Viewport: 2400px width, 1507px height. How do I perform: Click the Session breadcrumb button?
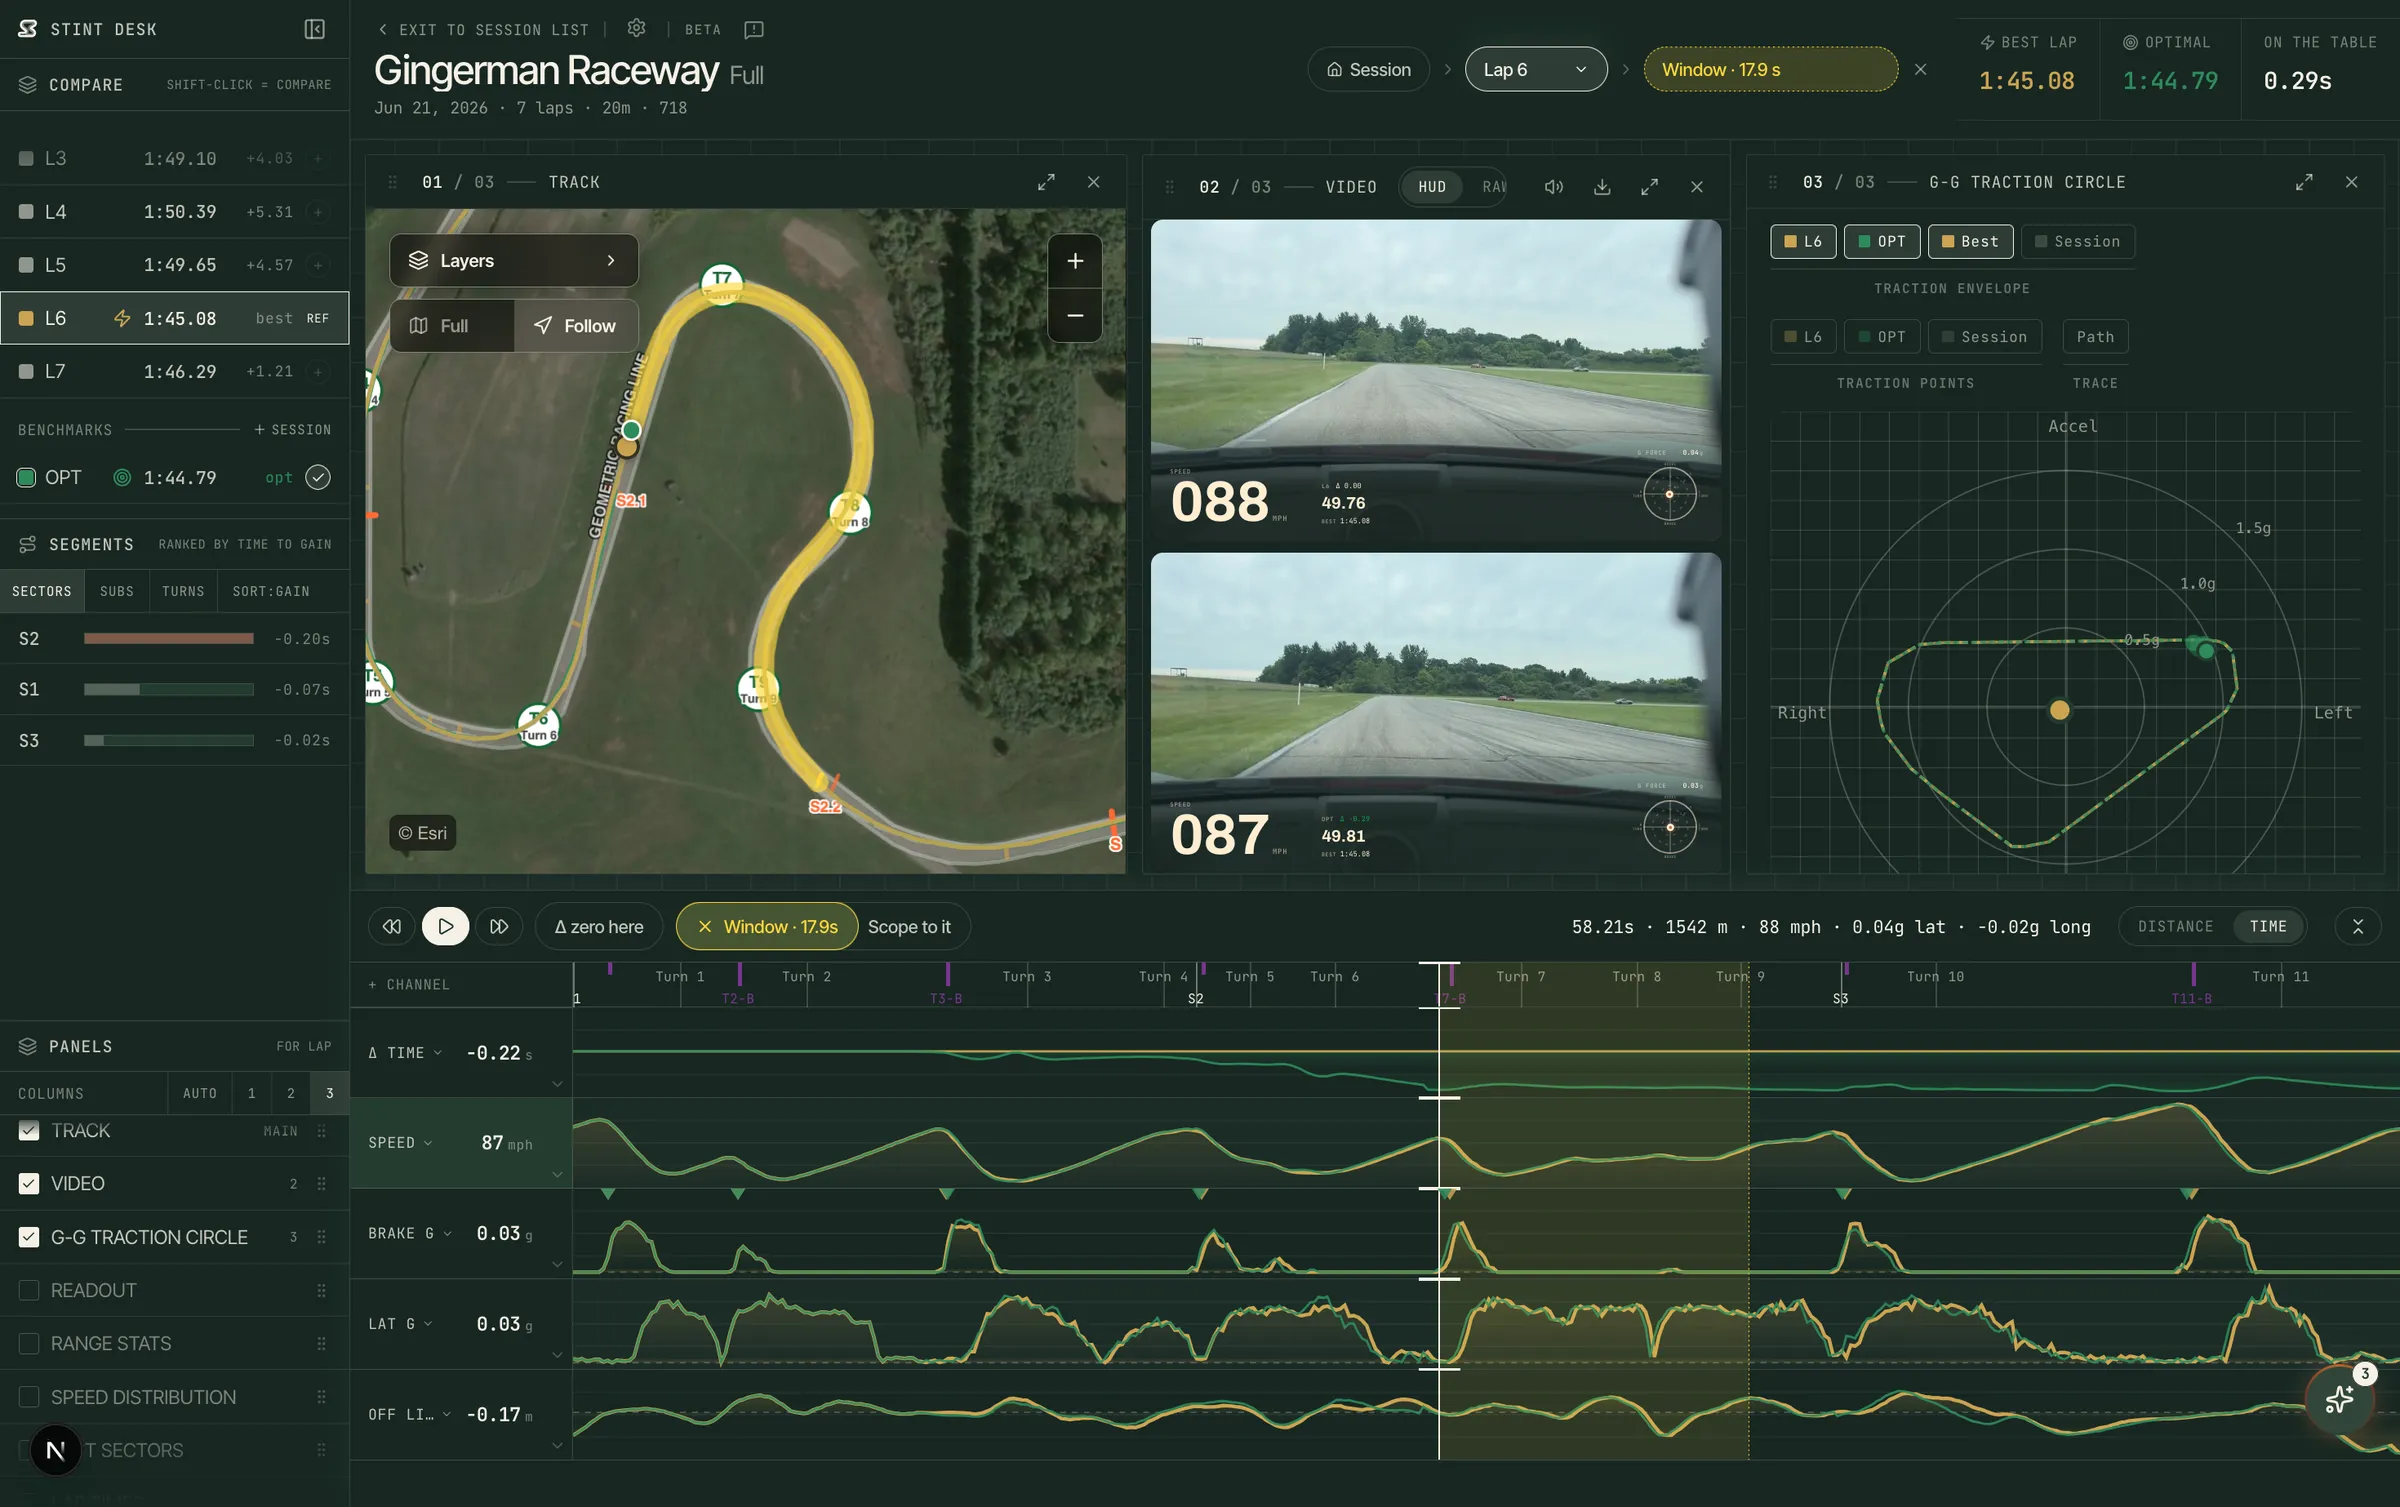(1368, 69)
